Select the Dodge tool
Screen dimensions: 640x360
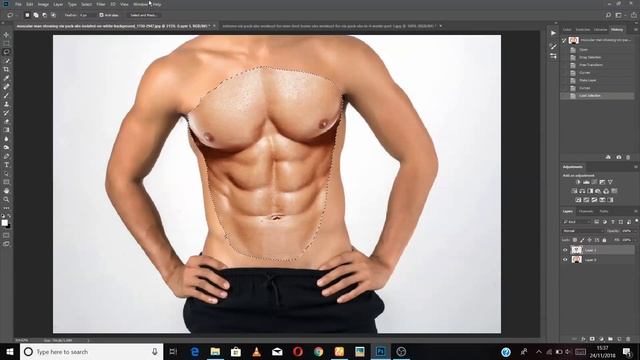6,147
